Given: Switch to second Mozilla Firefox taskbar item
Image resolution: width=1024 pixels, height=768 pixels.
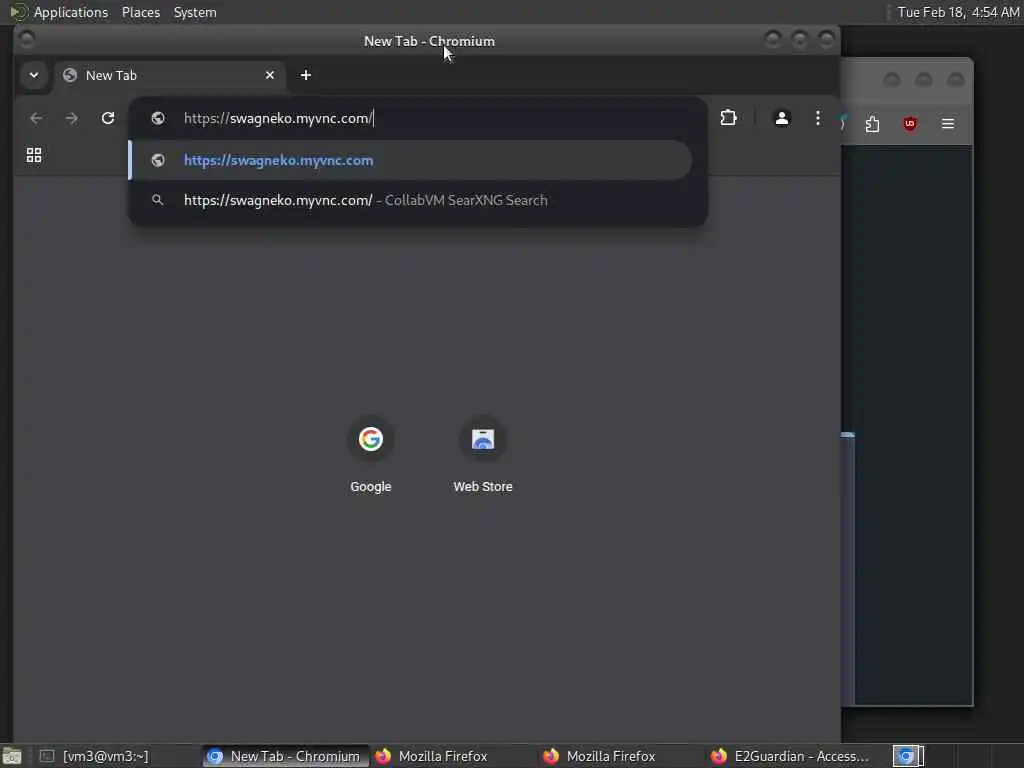Looking at the screenshot, I should [x=622, y=756].
